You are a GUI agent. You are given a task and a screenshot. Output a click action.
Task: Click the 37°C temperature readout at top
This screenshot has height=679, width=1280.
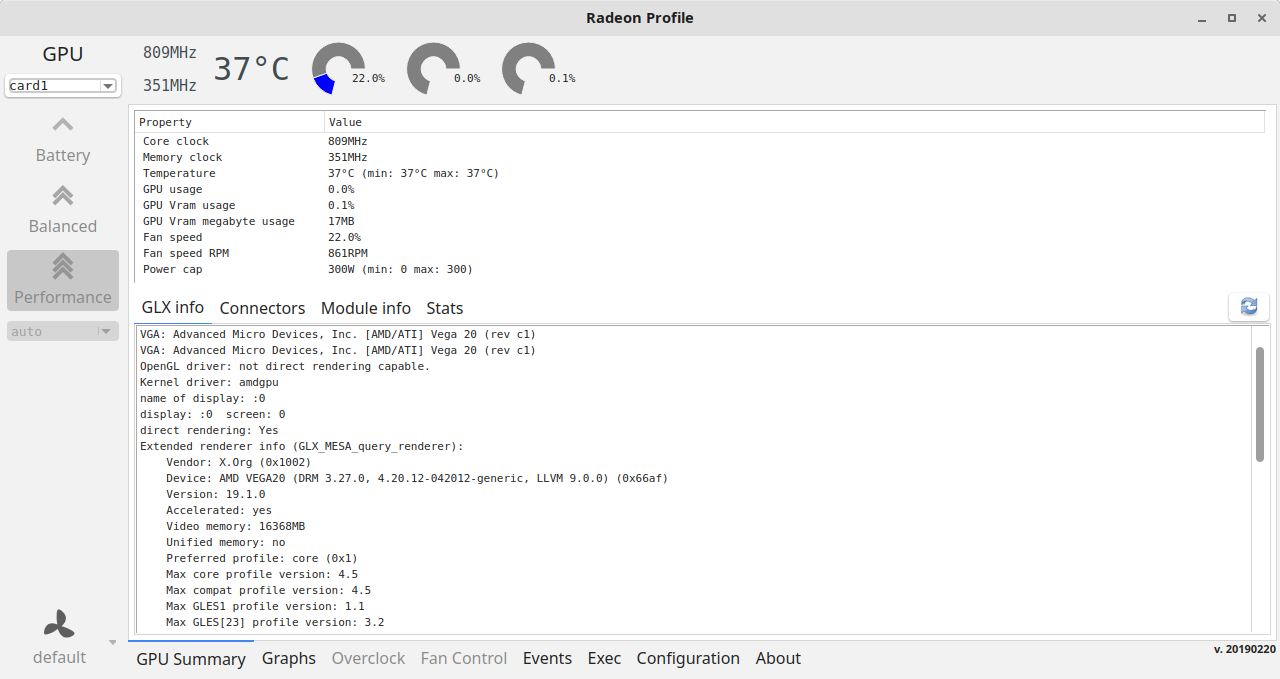[x=251, y=69]
